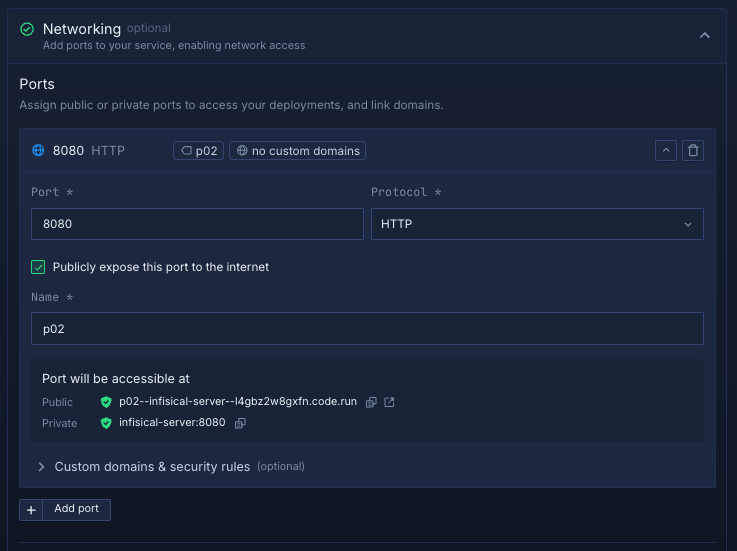Image resolution: width=737 pixels, height=551 pixels.
Task: Click the Add port button
Action: coord(76,509)
